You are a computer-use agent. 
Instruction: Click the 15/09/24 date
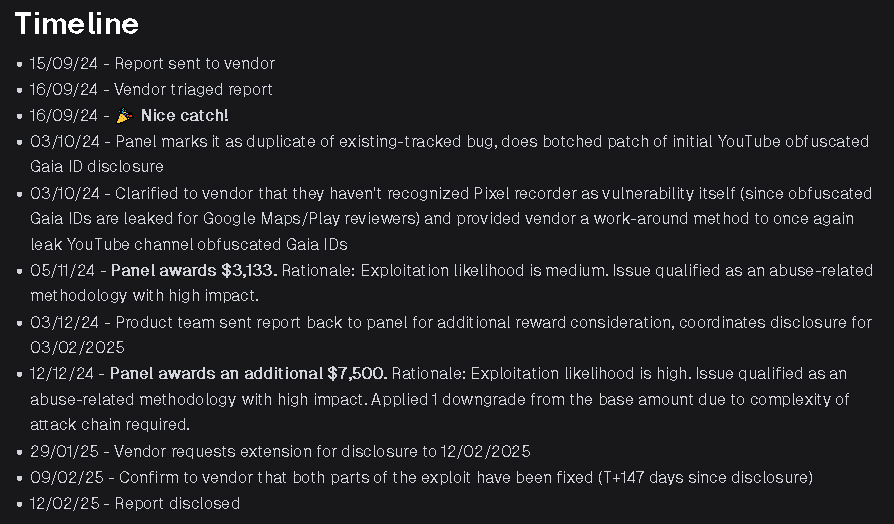click(x=64, y=63)
